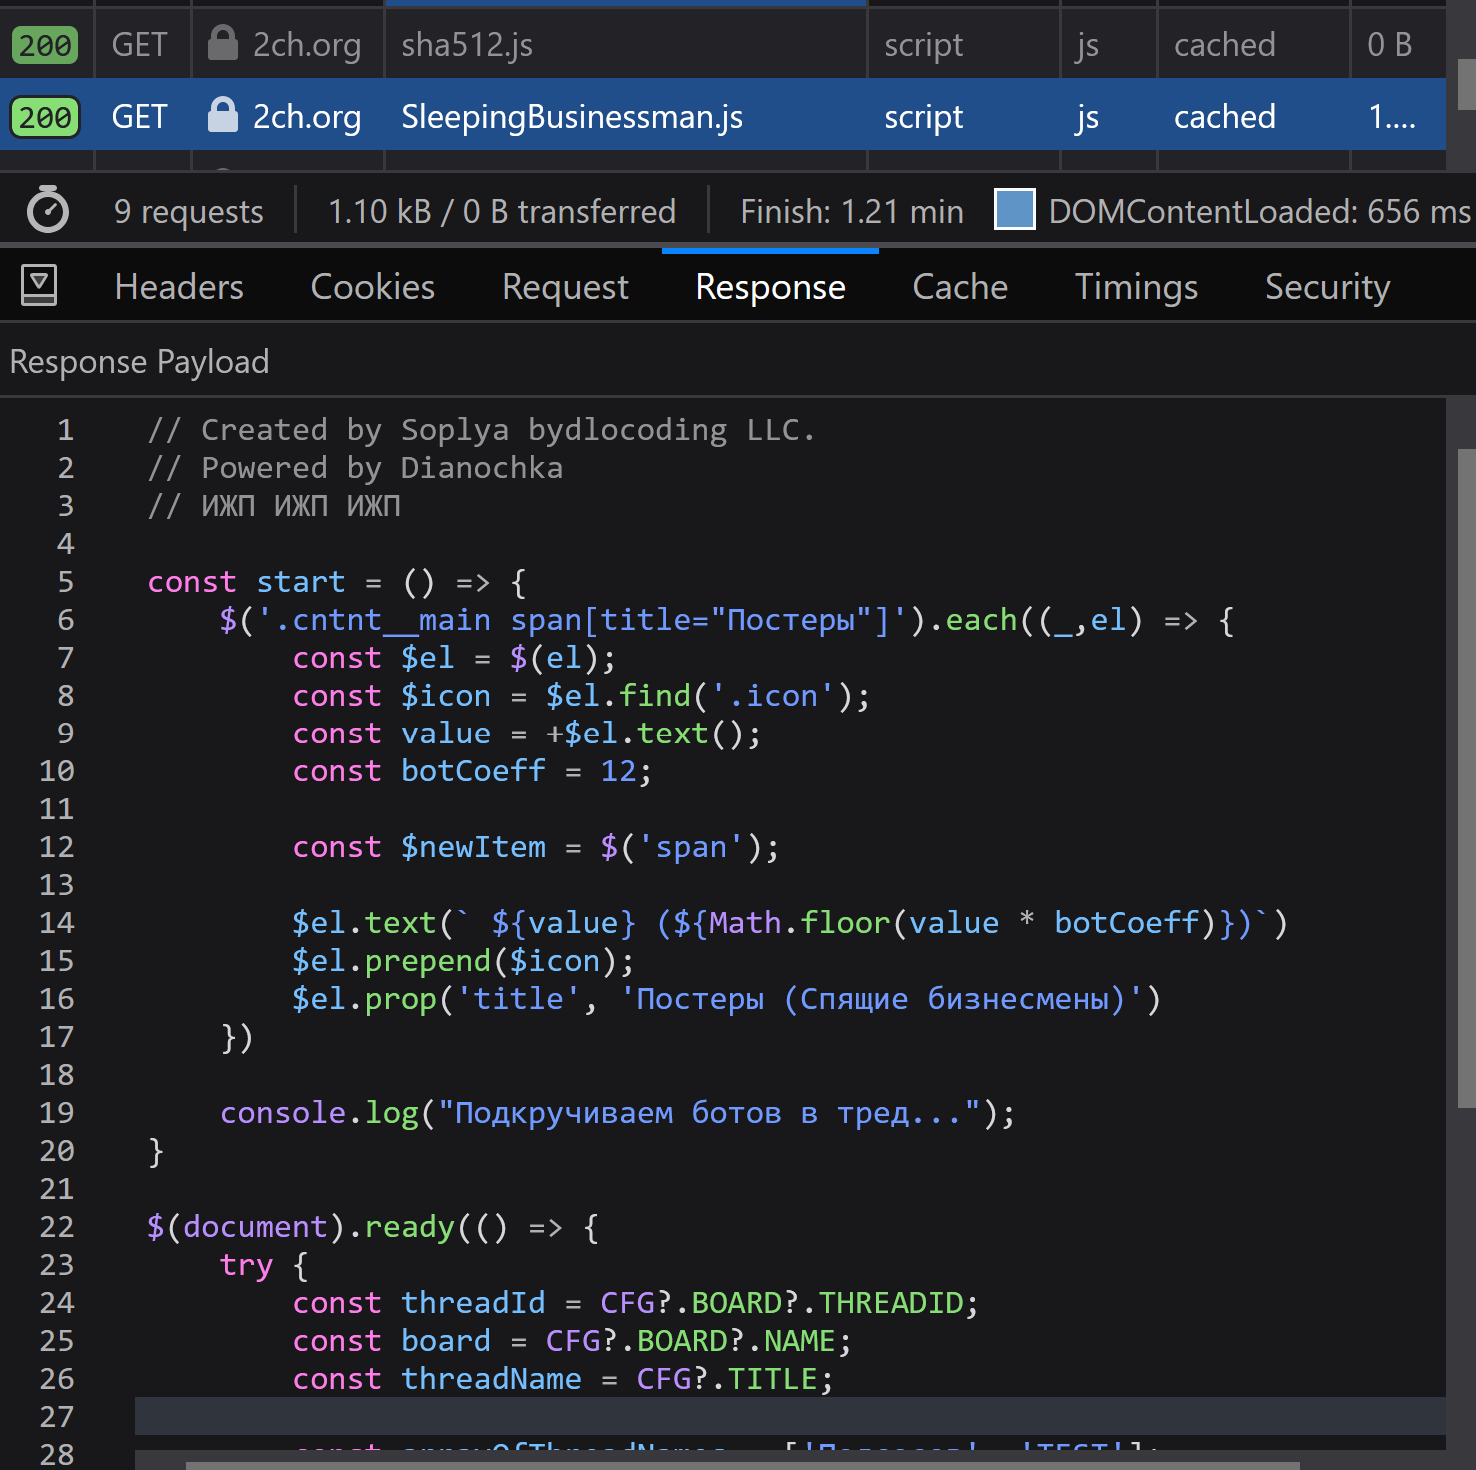
Task: View the Security tab
Action: click(x=1327, y=287)
